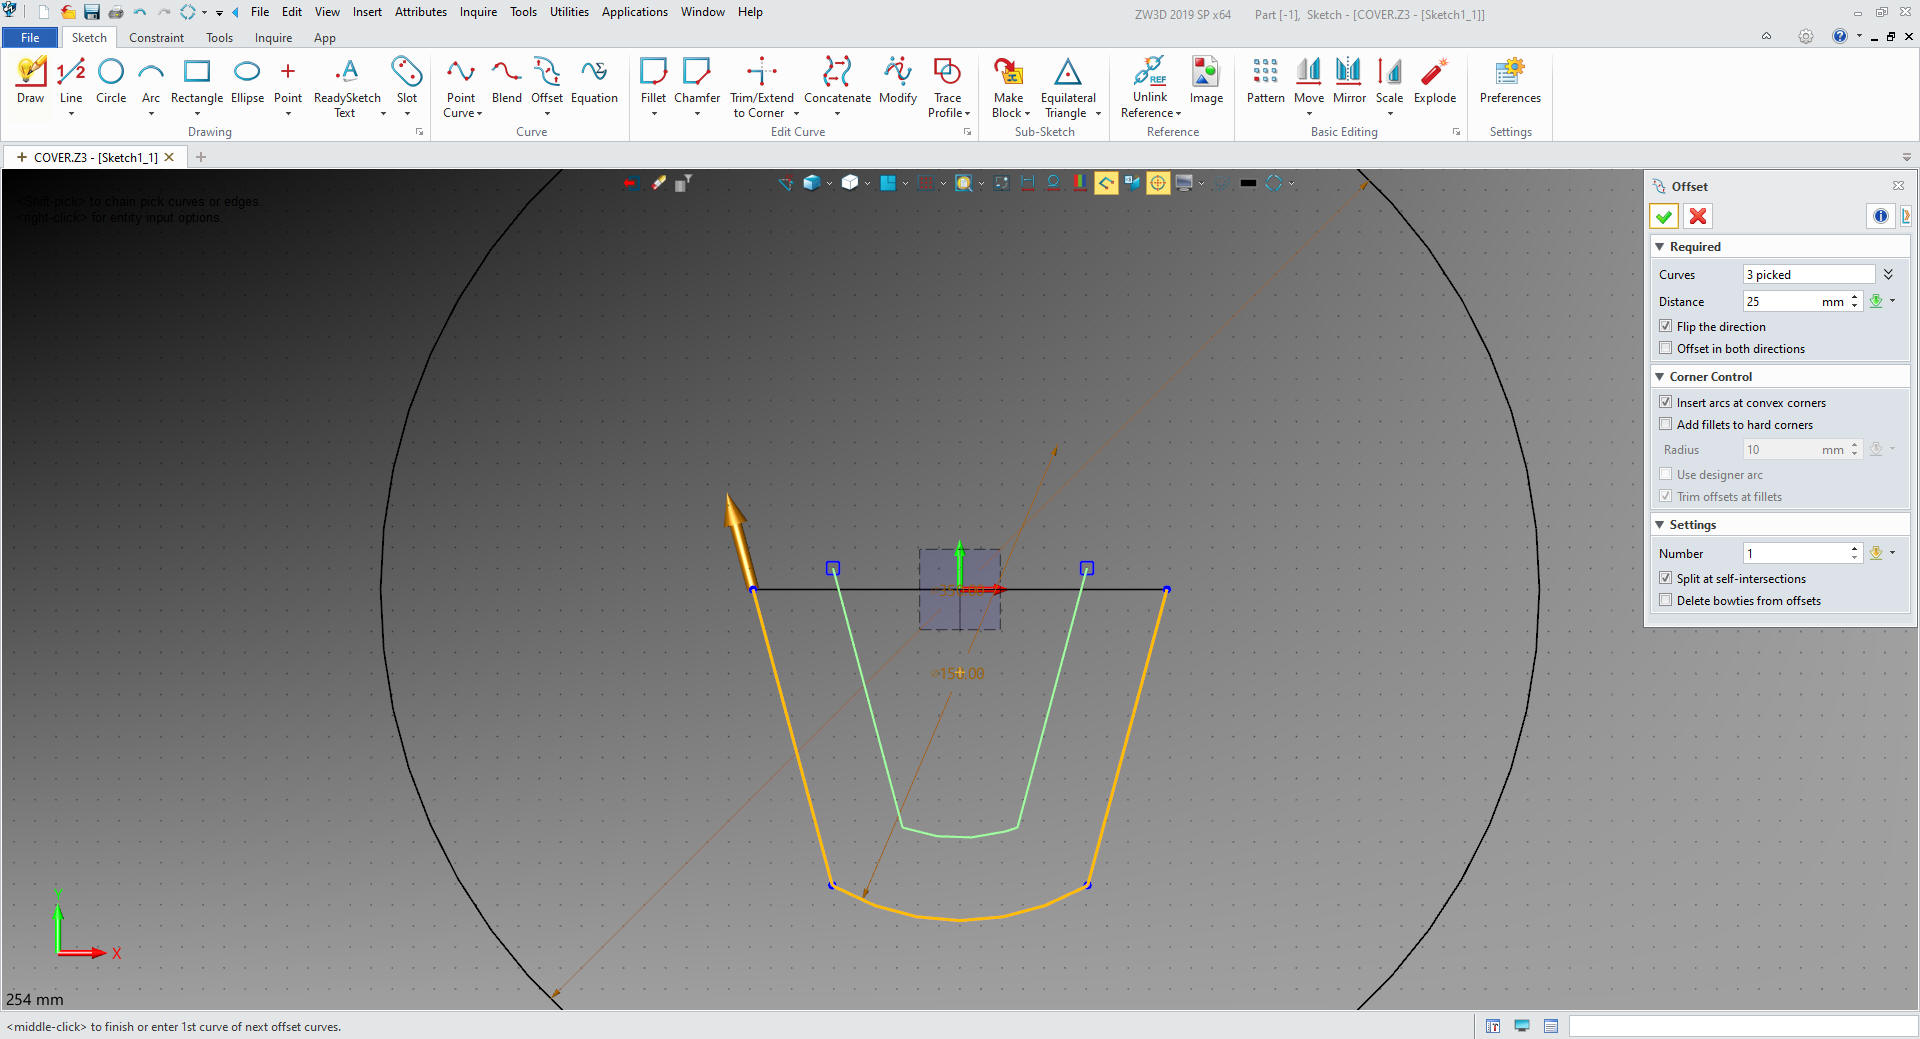
Task: Collapse the Settings section
Action: (1660, 524)
